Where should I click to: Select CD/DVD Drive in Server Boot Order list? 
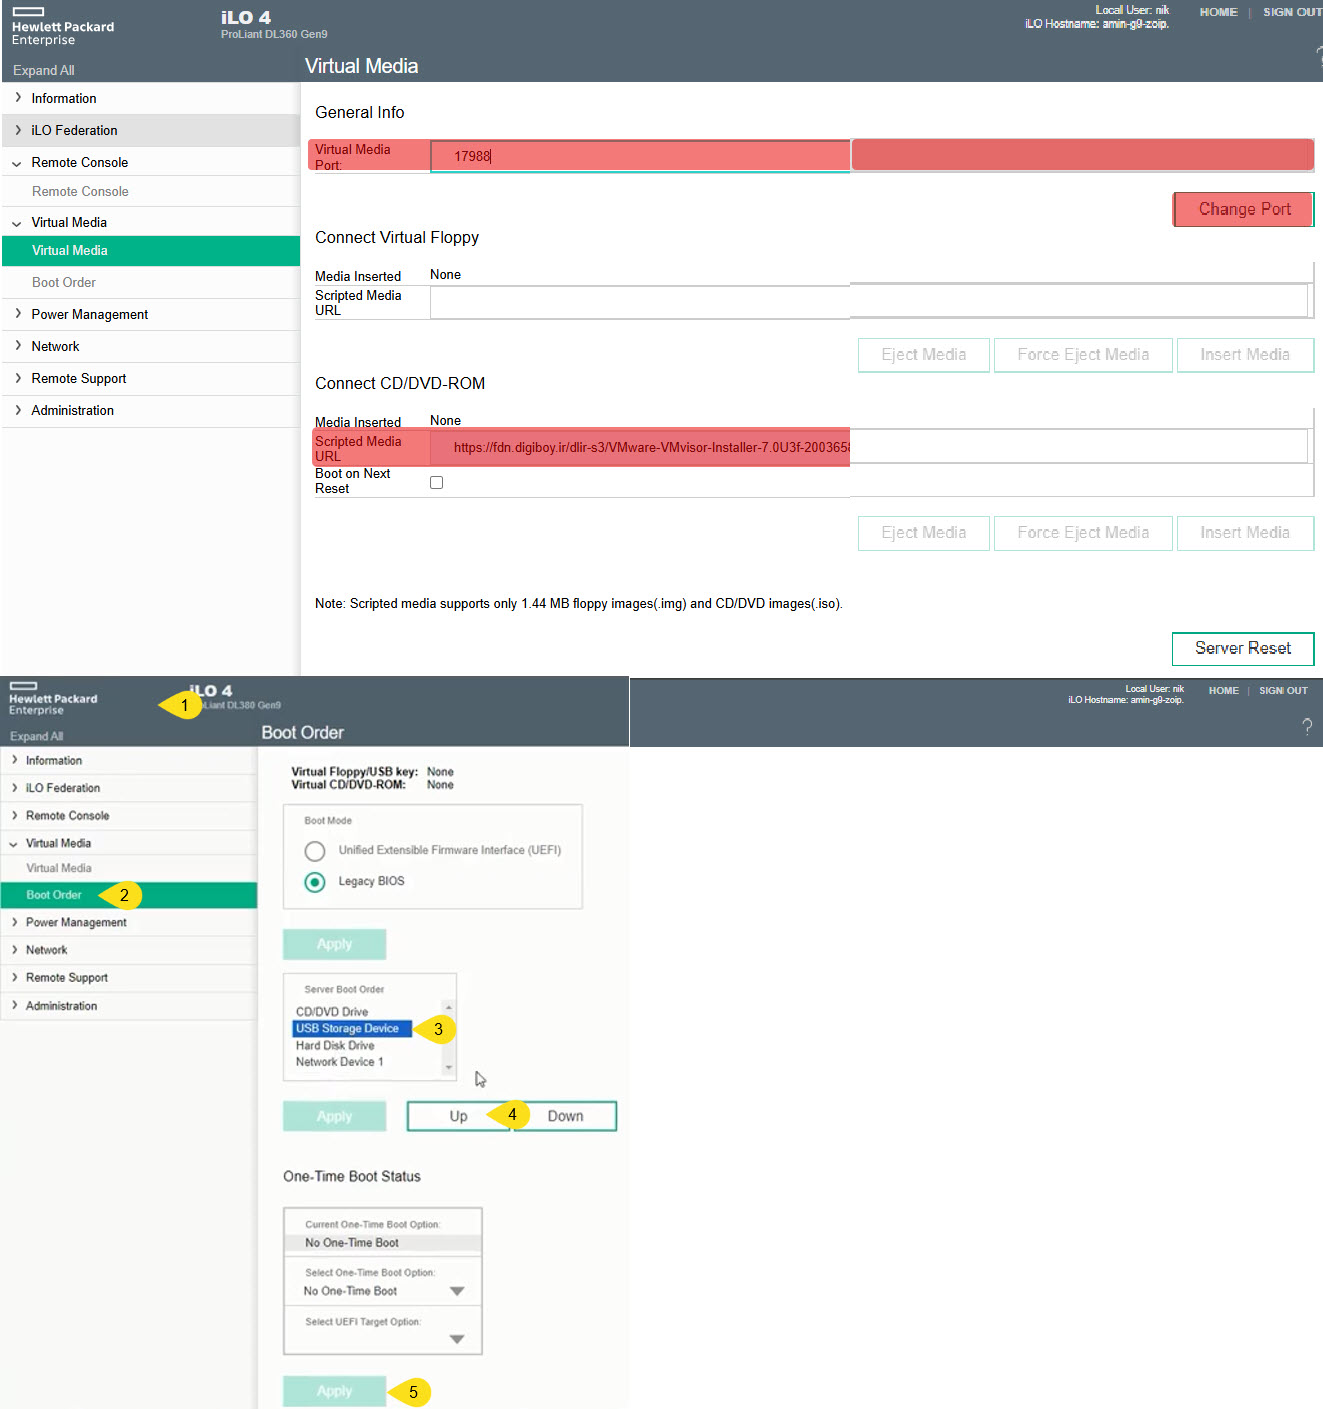point(332,1012)
